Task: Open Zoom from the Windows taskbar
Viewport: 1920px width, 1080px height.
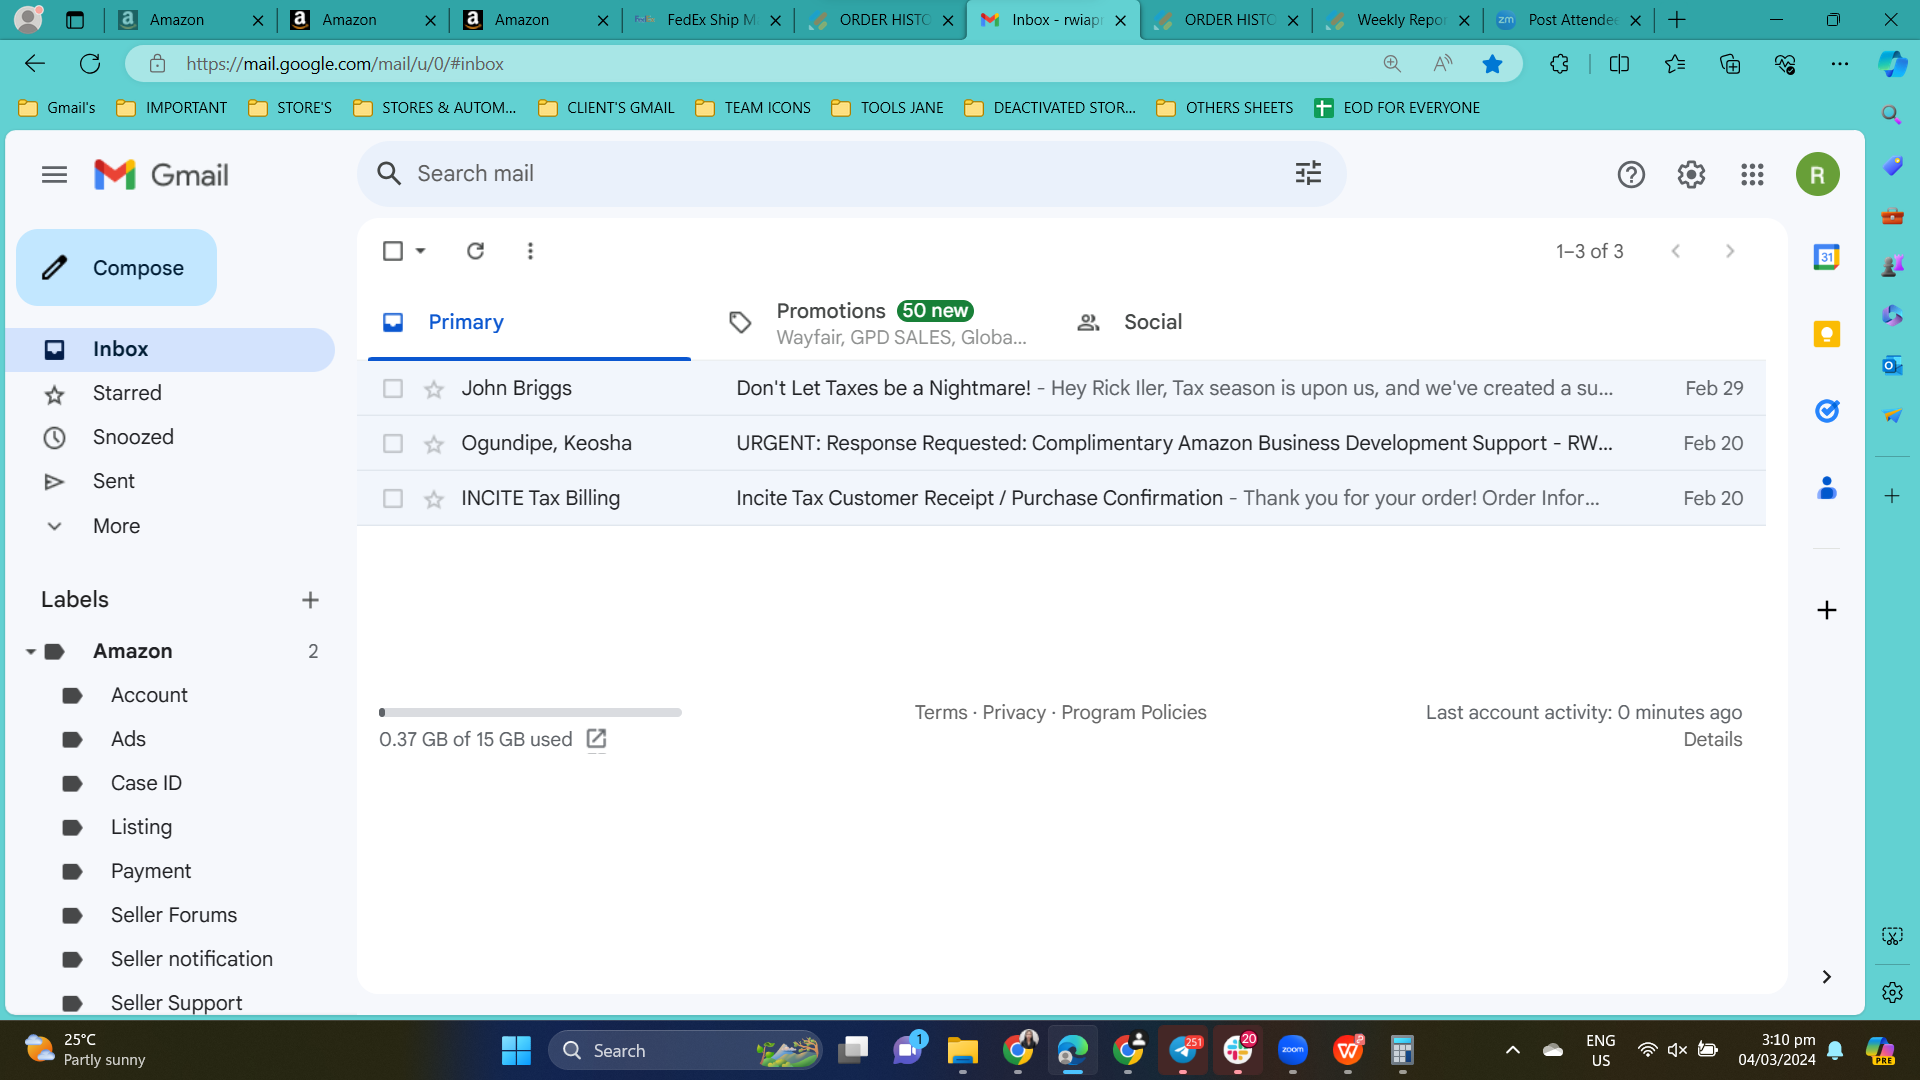Action: click(x=1293, y=1050)
